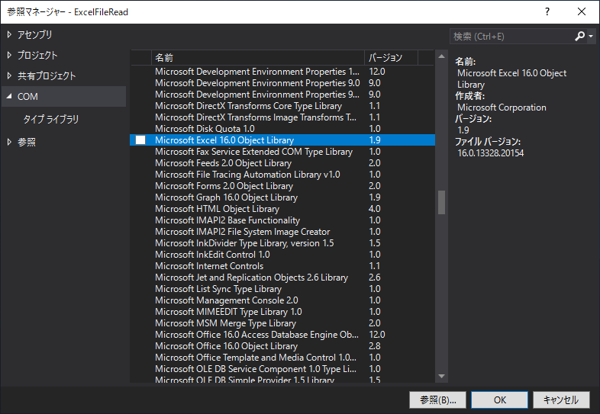Select Microsoft InkEdit Control 1.0
600x414 pixels.
(x=282, y=255)
